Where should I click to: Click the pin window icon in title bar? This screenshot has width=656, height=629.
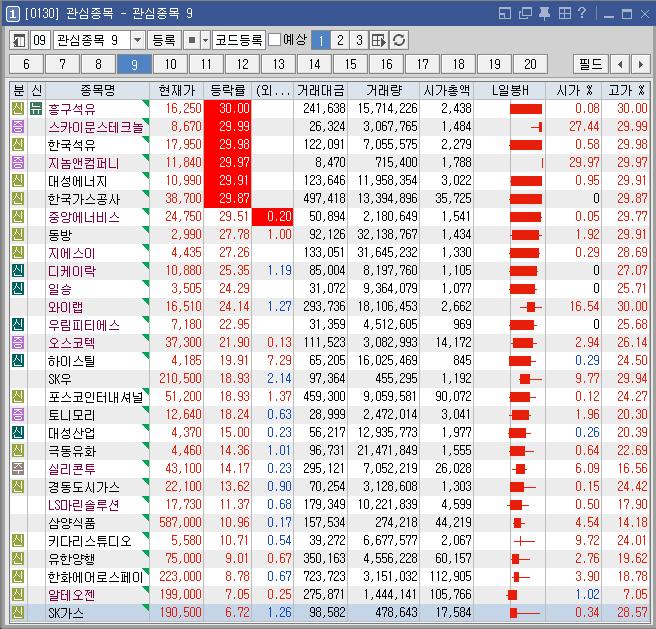click(544, 13)
